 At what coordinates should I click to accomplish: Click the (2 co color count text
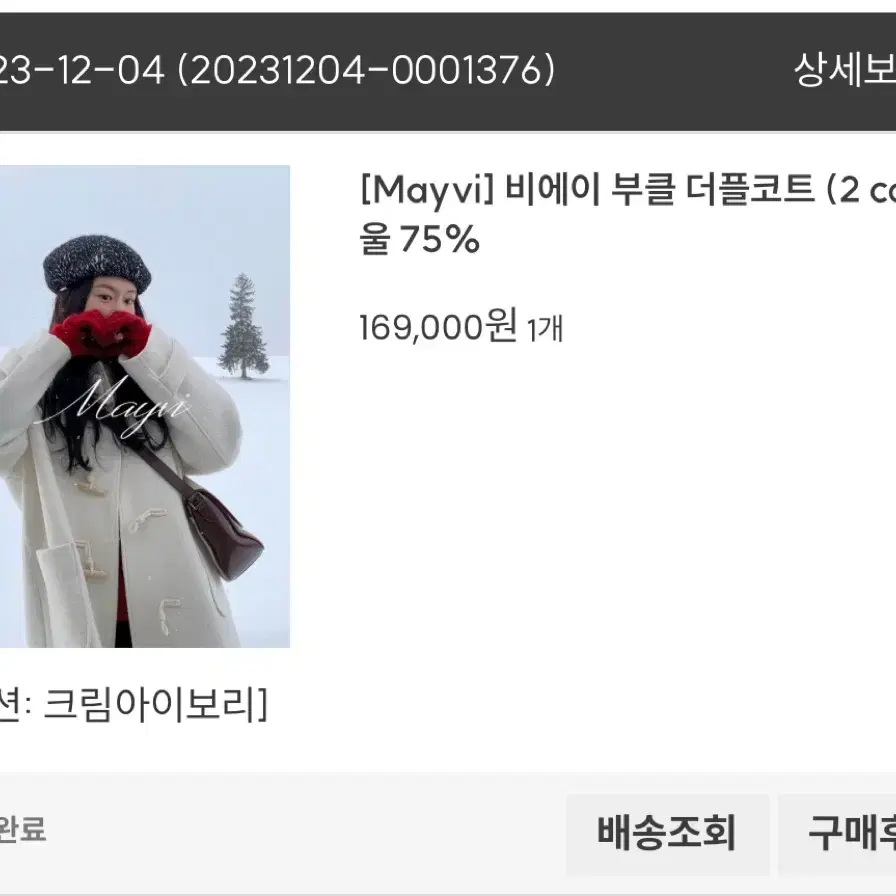[x=861, y=190]
